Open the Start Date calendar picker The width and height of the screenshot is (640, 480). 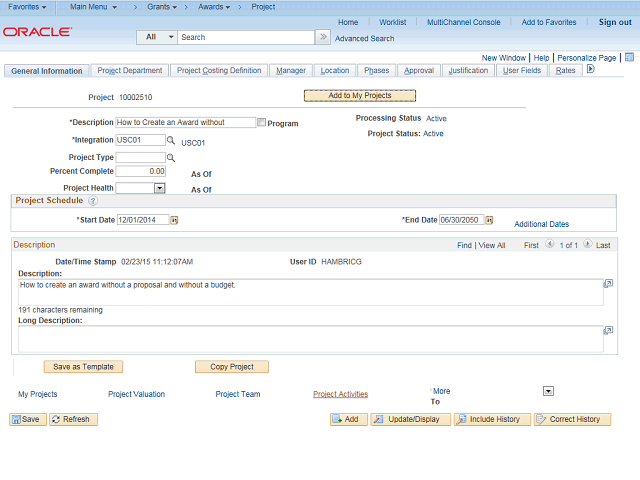[x=174, y=220]
